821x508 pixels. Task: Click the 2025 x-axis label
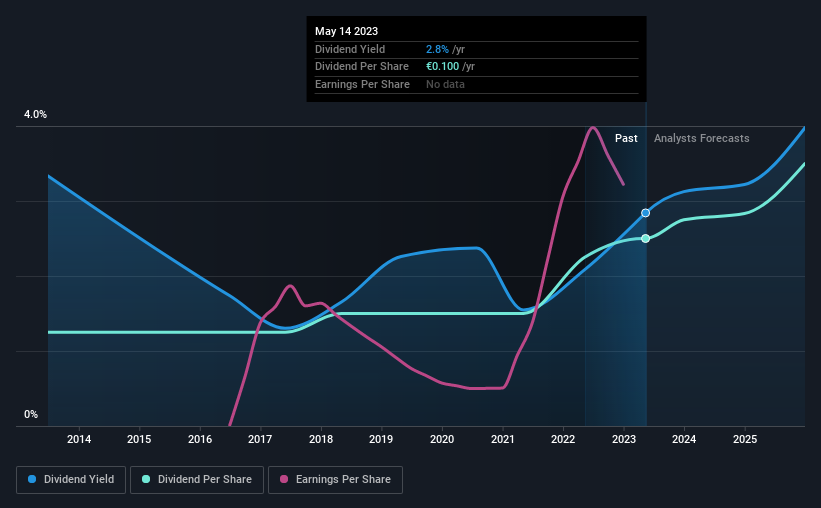pos(745,439)
